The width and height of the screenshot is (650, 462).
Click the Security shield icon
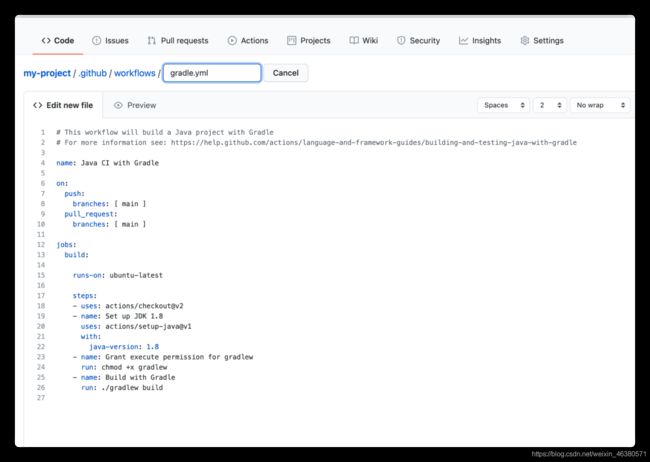401,41
